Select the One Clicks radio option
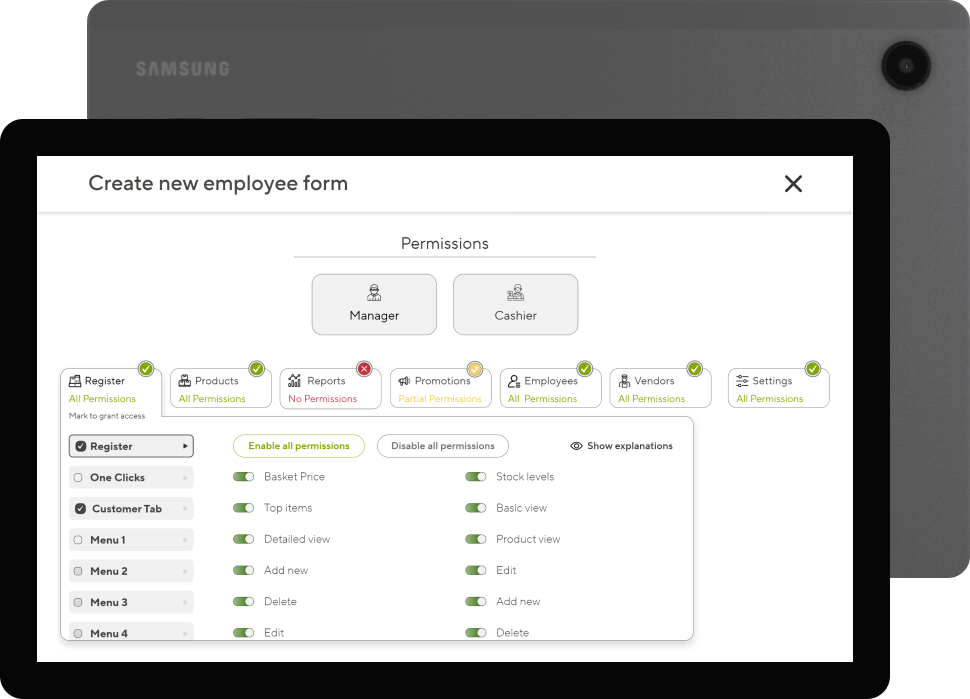This screenshot has height=699, width=970. tap(78, 478)
